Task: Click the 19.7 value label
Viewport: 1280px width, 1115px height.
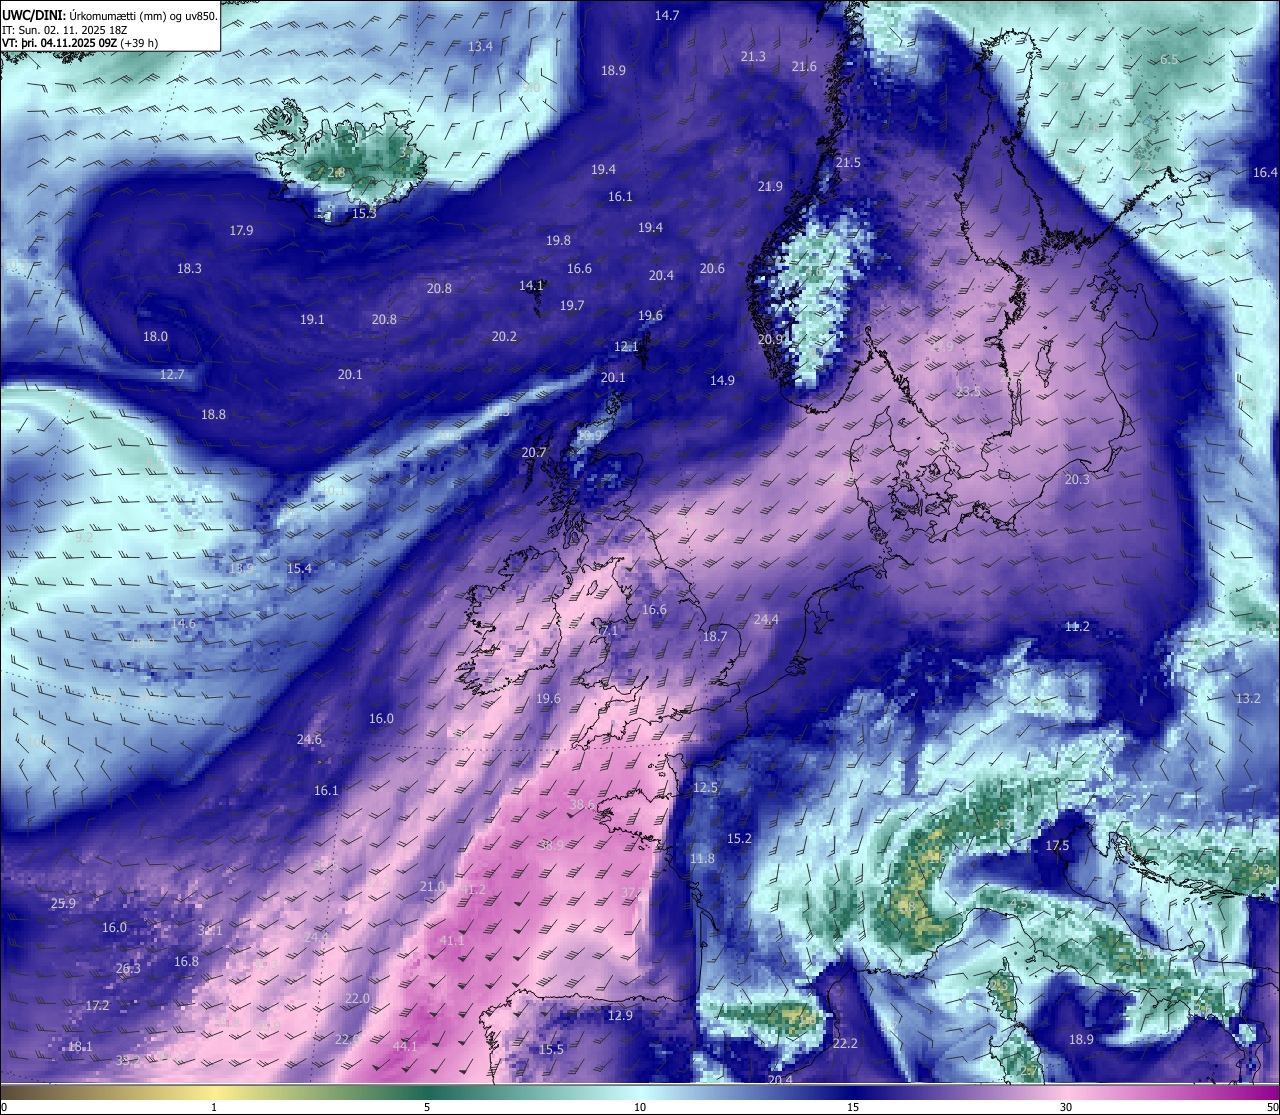Action: click(x=572, y=305)
